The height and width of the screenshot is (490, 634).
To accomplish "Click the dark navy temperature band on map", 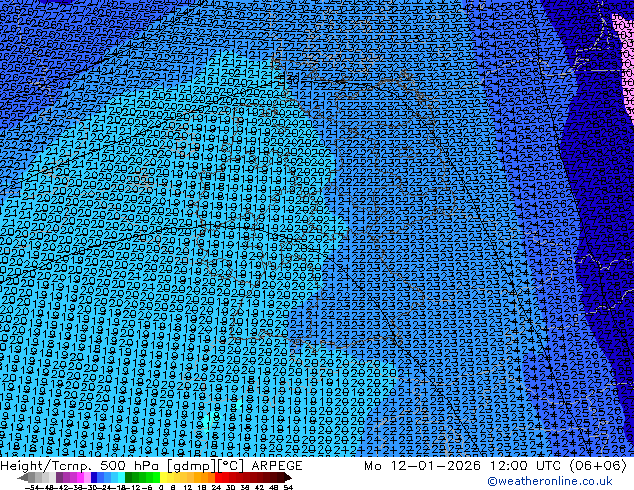I will coord(595,200).
